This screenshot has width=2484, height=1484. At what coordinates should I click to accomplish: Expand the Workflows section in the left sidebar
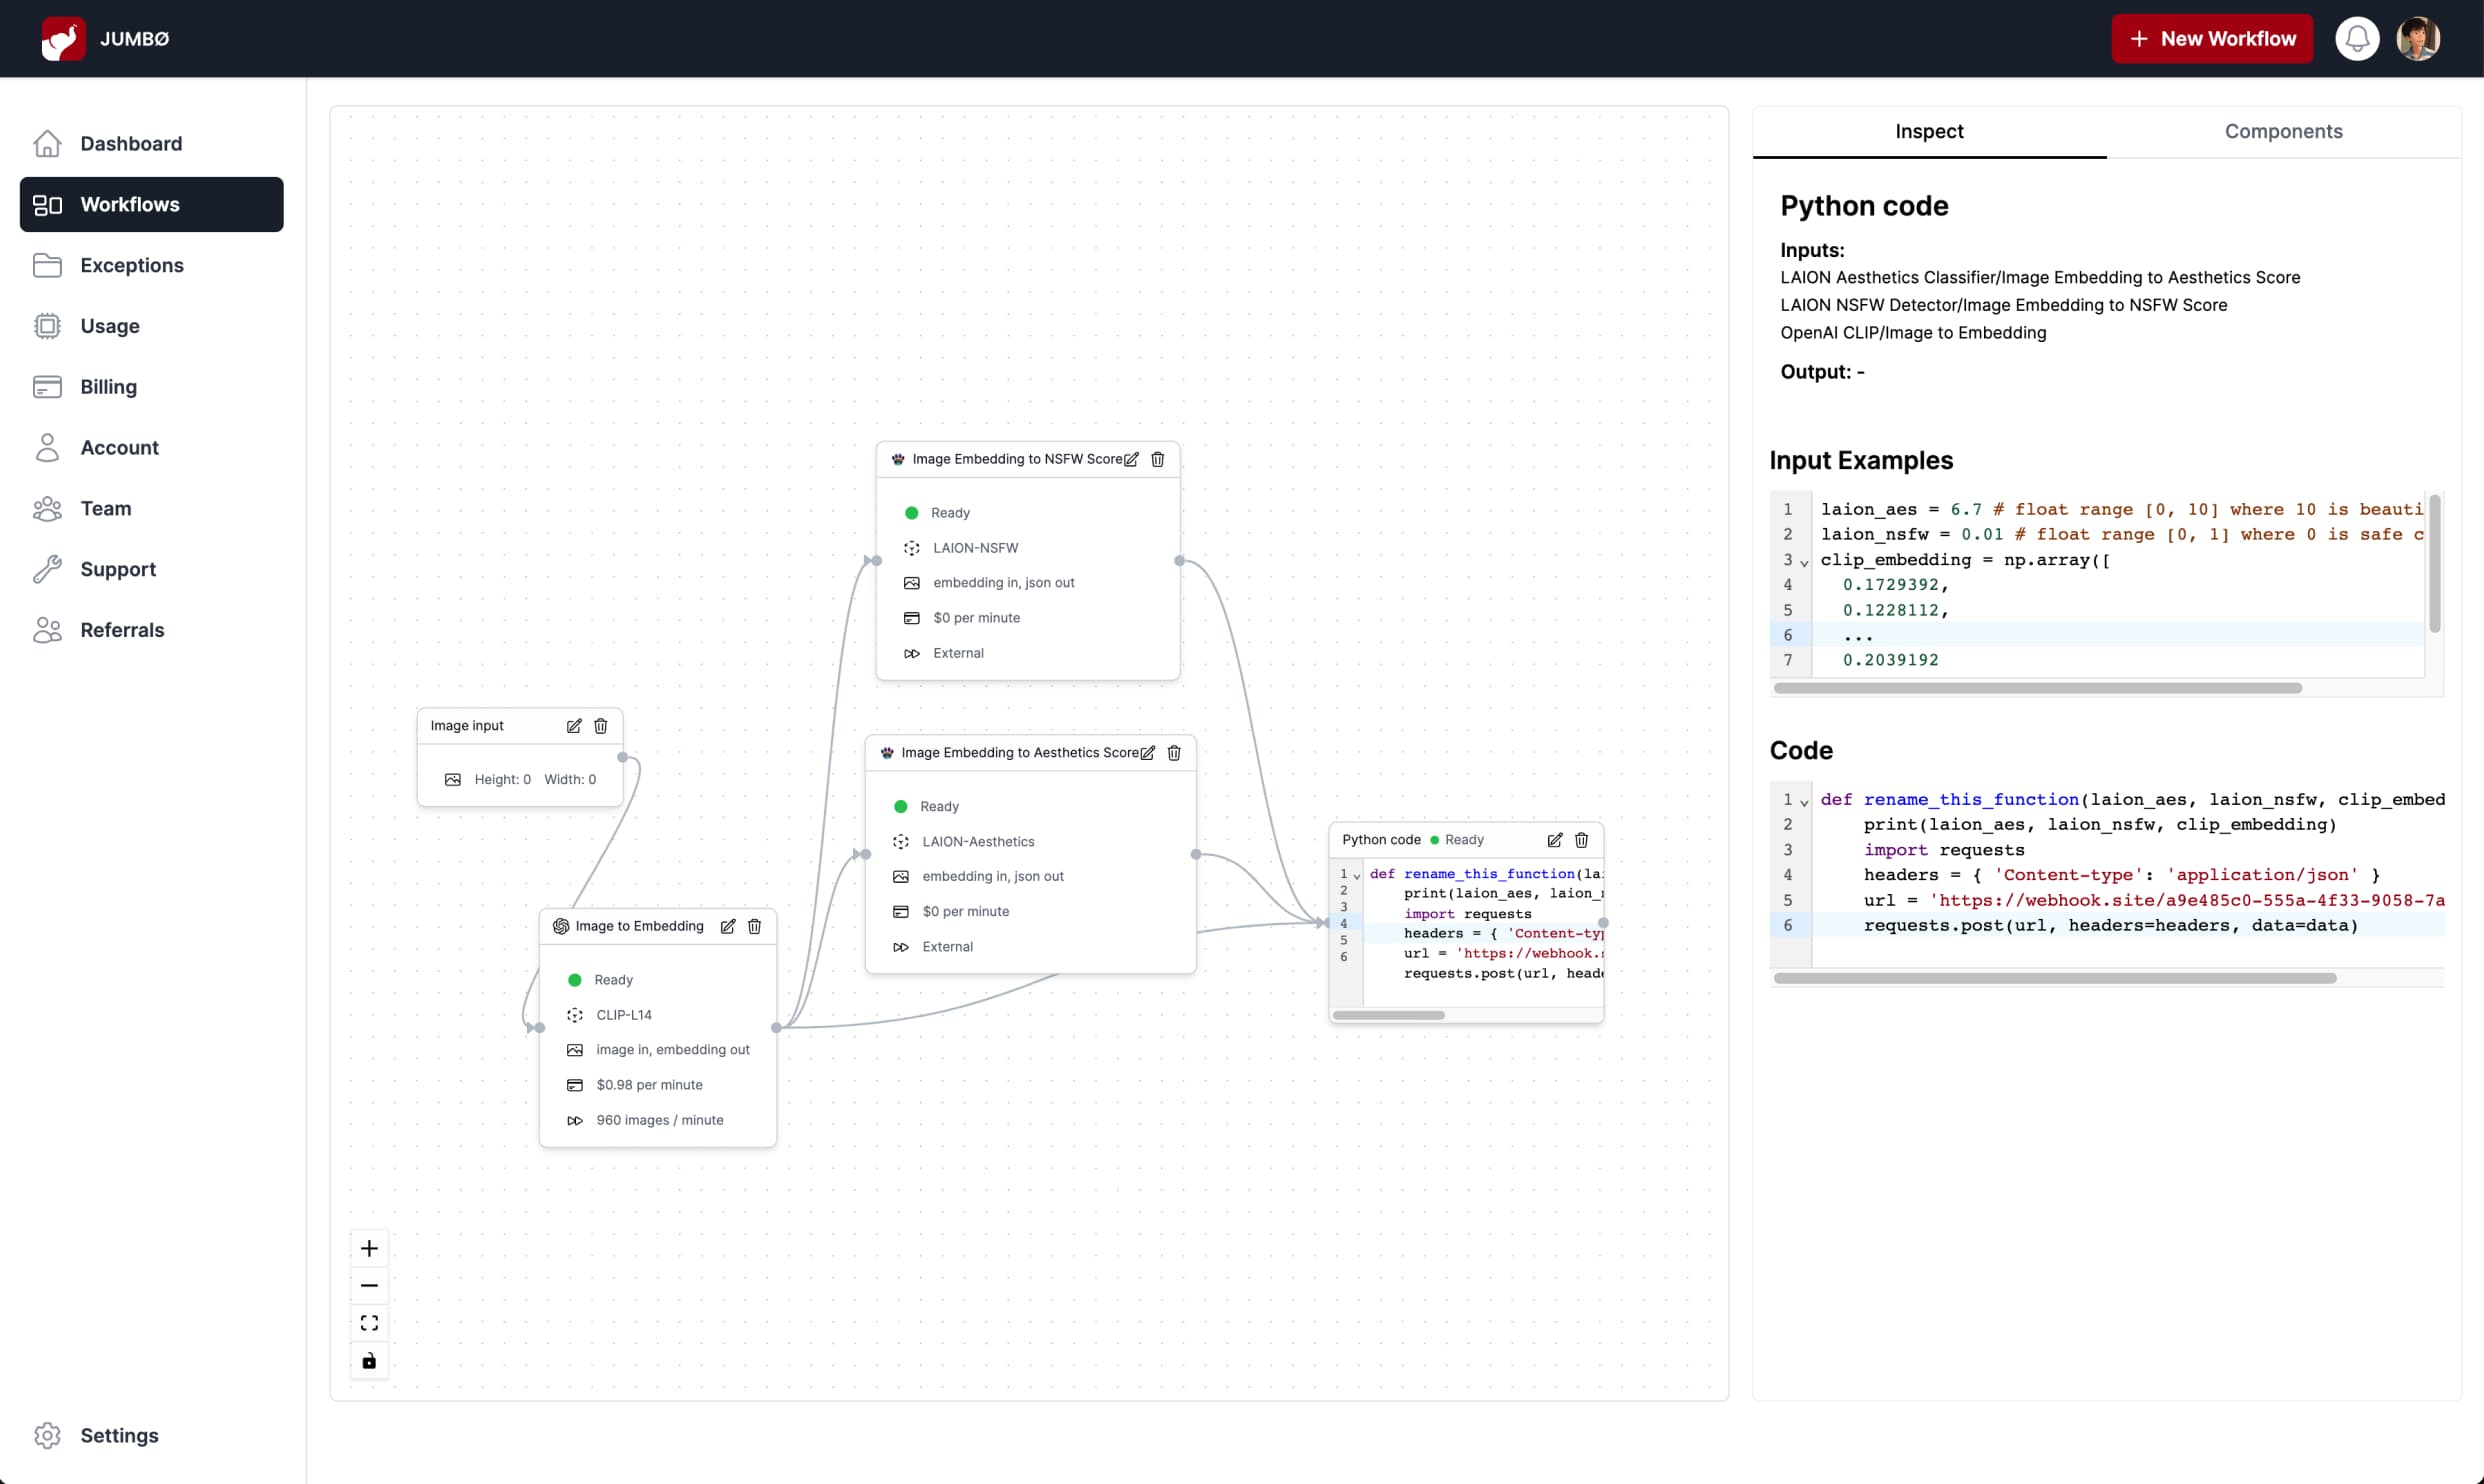150,203
